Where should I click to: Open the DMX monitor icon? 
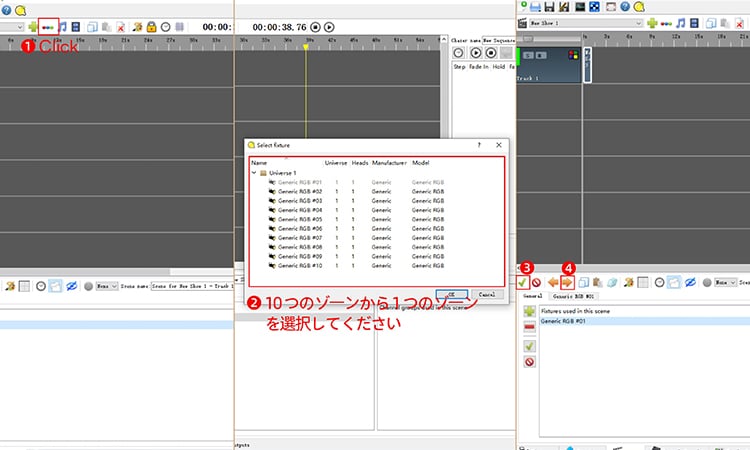(580, 7)
